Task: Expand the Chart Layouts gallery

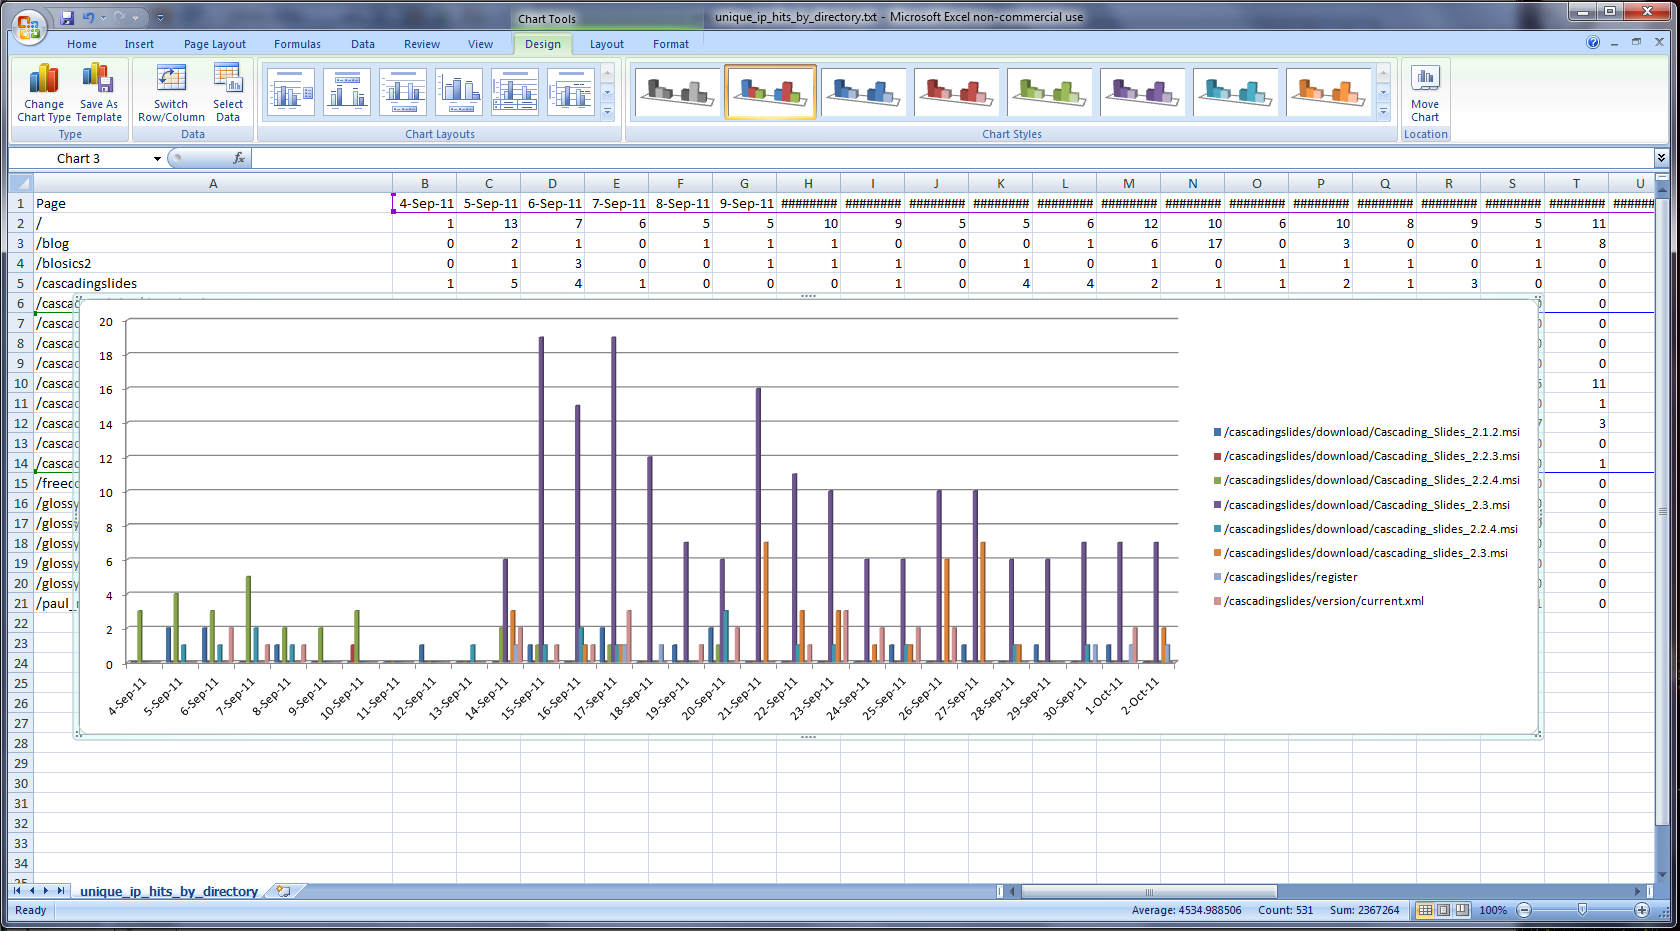Action: pos(607,113)
